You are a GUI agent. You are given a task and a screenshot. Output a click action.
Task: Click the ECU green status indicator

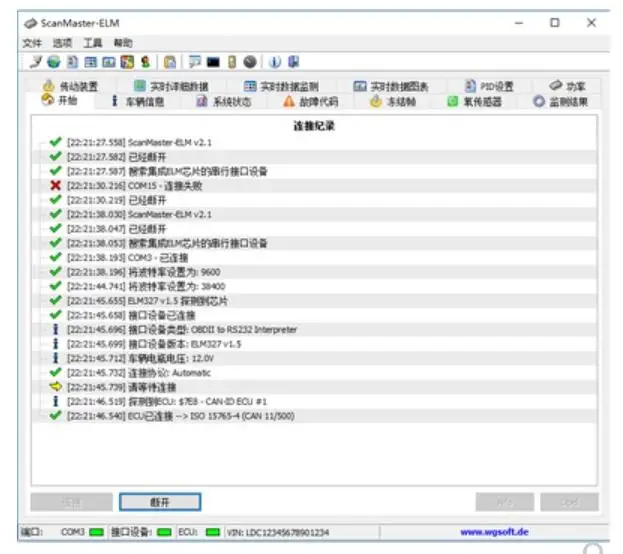pos(213,532)
